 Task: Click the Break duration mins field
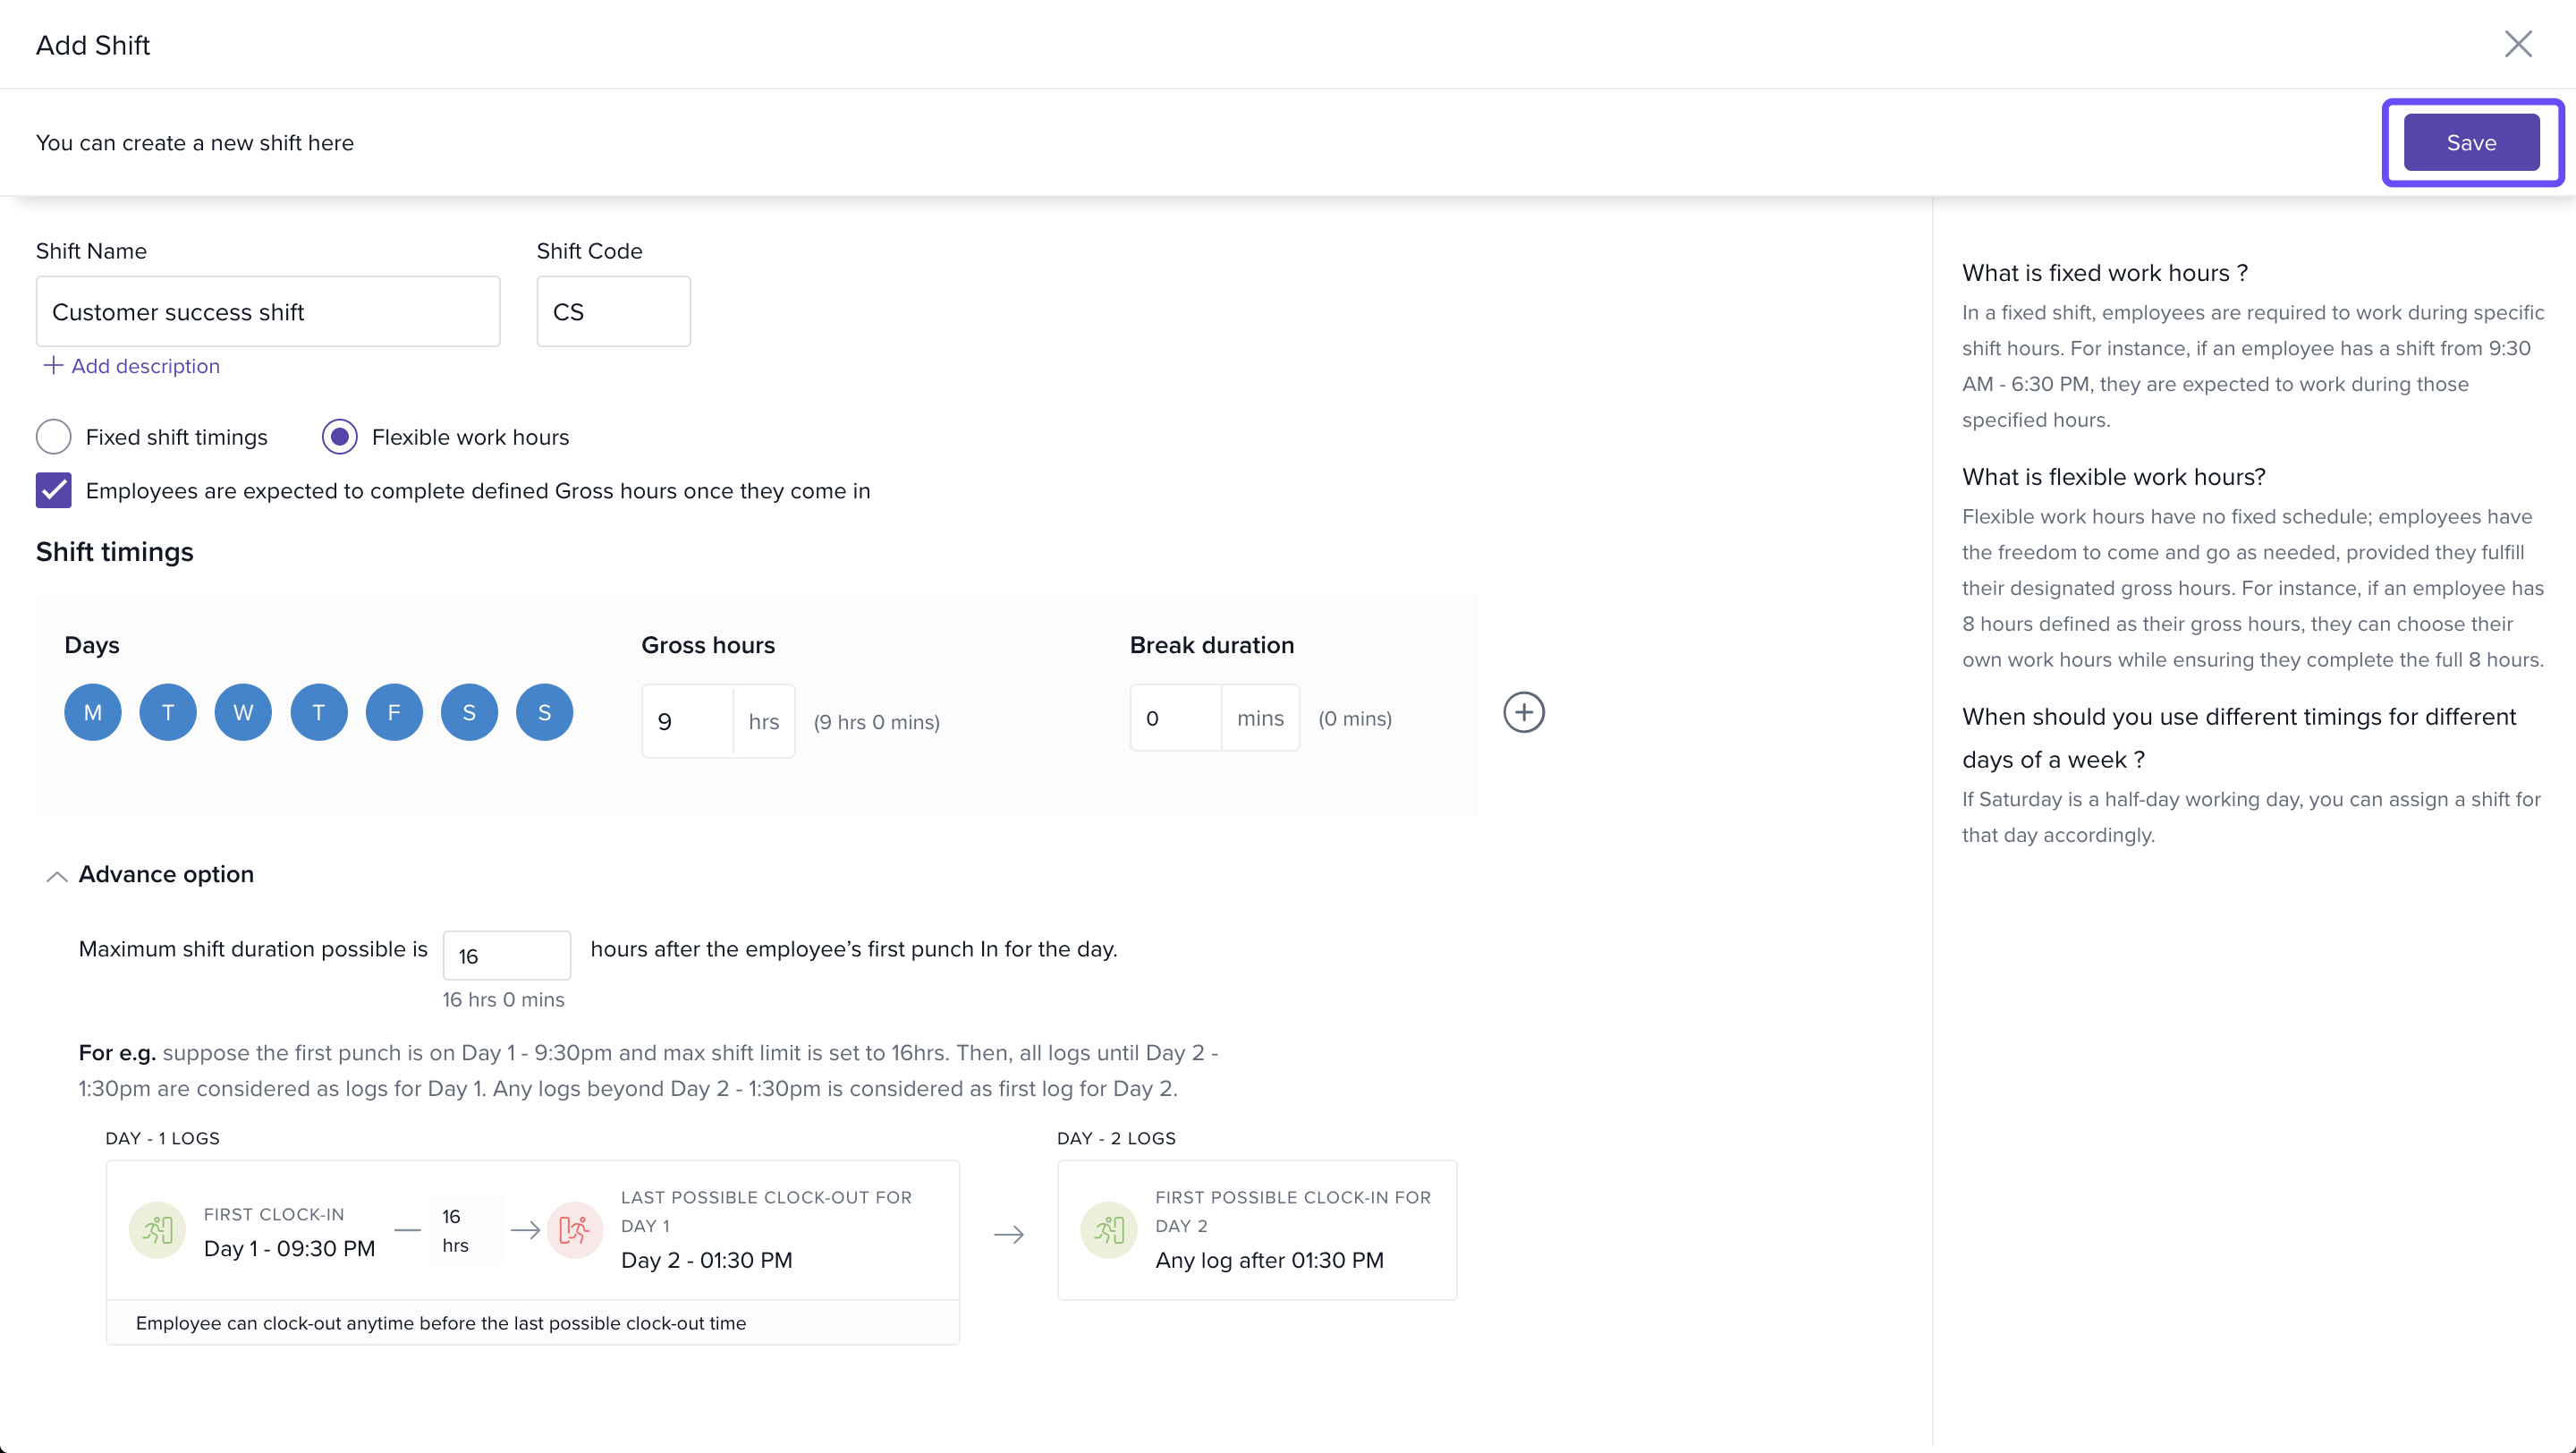[x=1175, y=718]
